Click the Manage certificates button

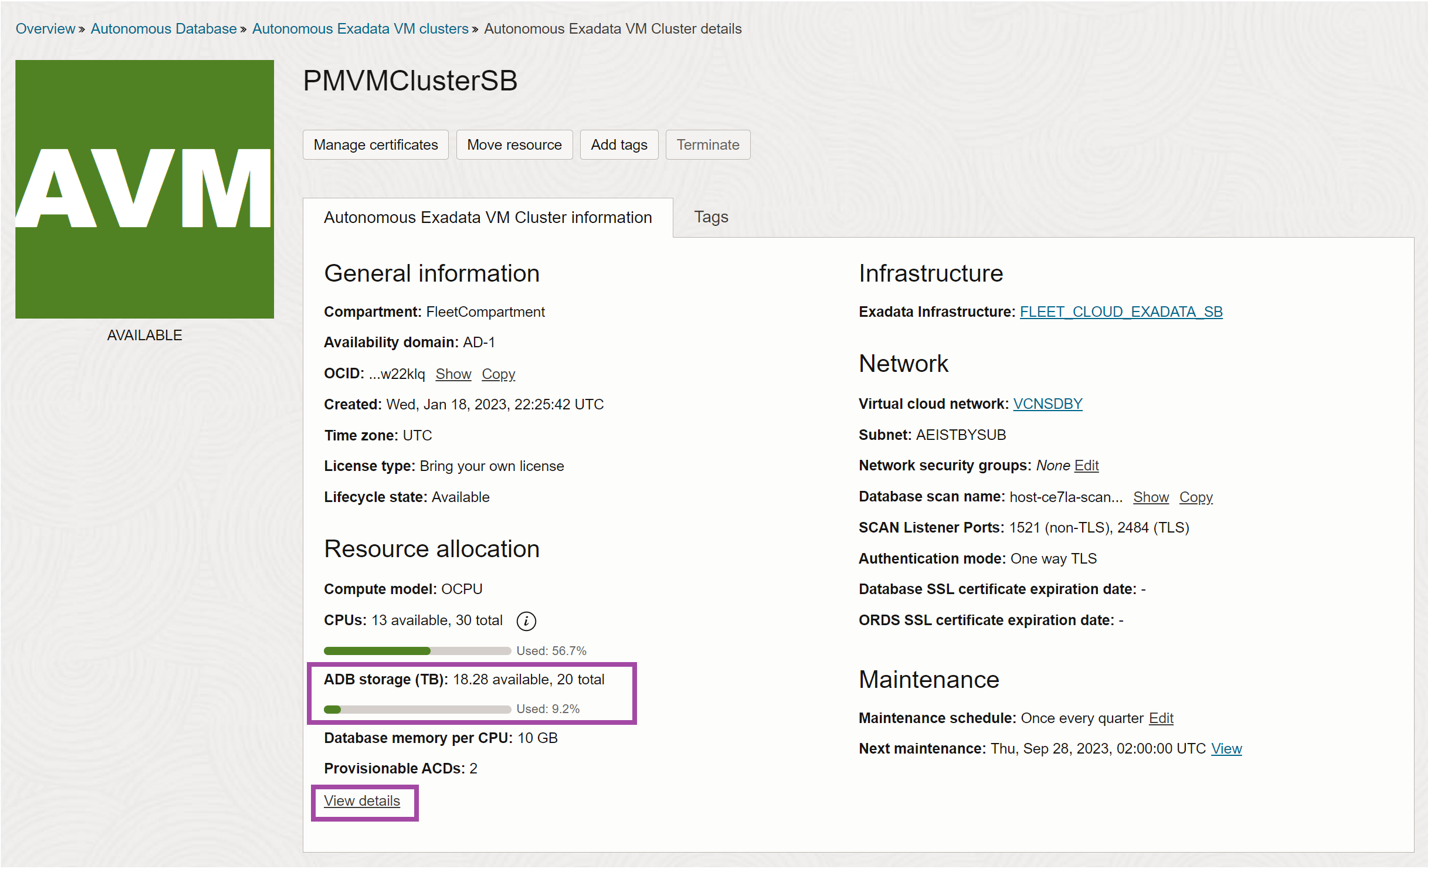tap(375, 144)
